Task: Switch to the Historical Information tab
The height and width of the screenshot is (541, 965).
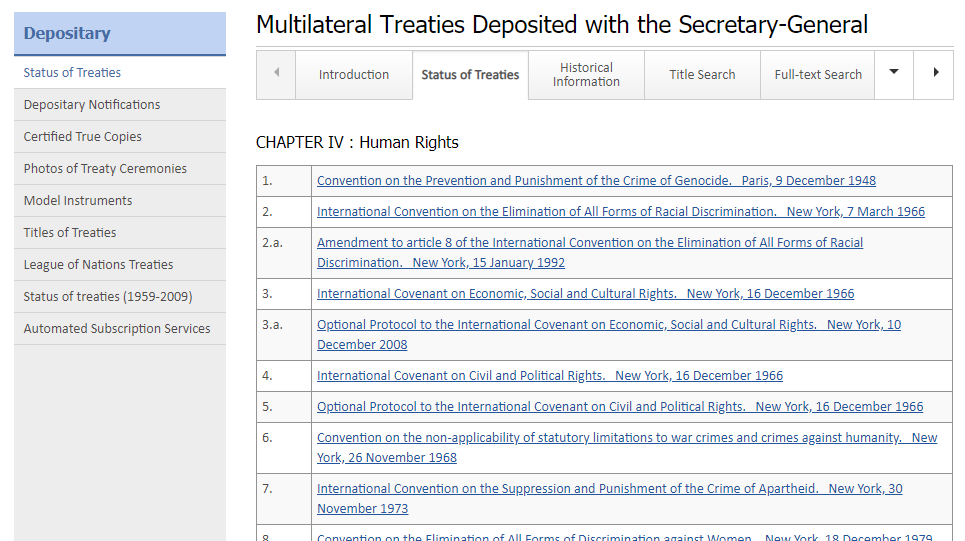Action: [x=586, y=75]
